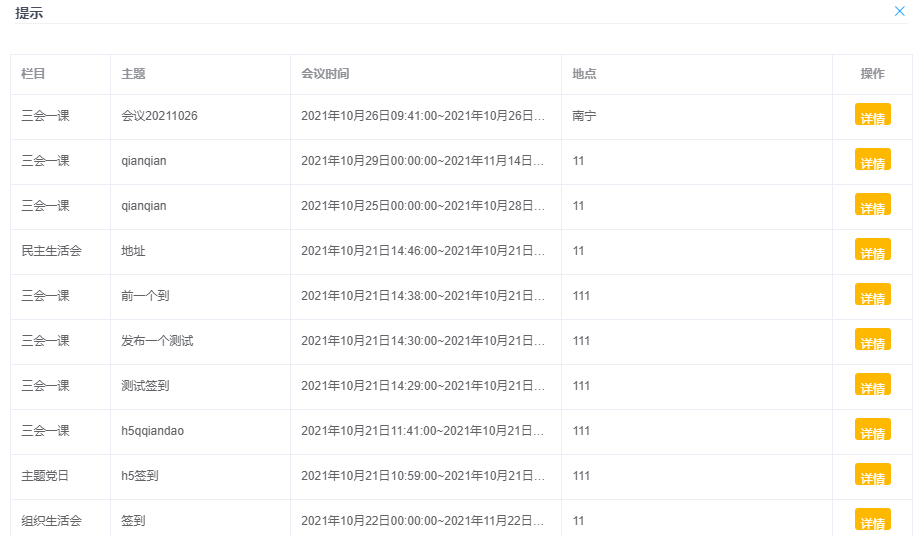Open 详情 for meeting 会议20211026
This screenshot has width=914, height=536.
872,116
